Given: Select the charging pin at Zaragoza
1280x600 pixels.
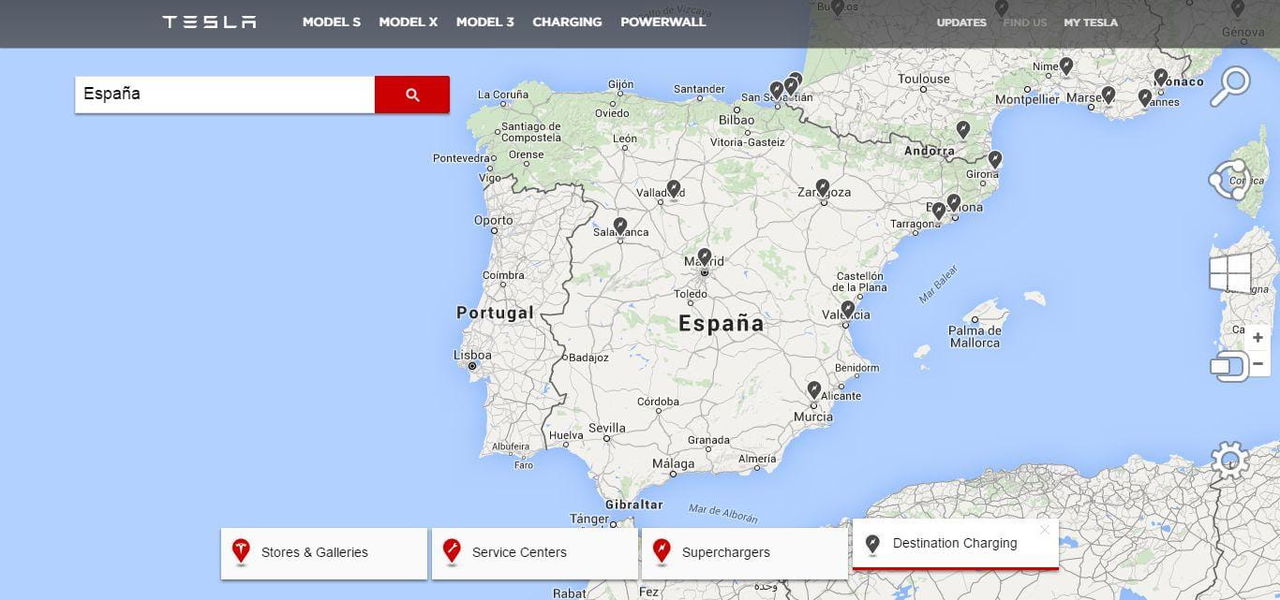Looking at the screenshot, I should pyautogui.click(x=823, y=188).
